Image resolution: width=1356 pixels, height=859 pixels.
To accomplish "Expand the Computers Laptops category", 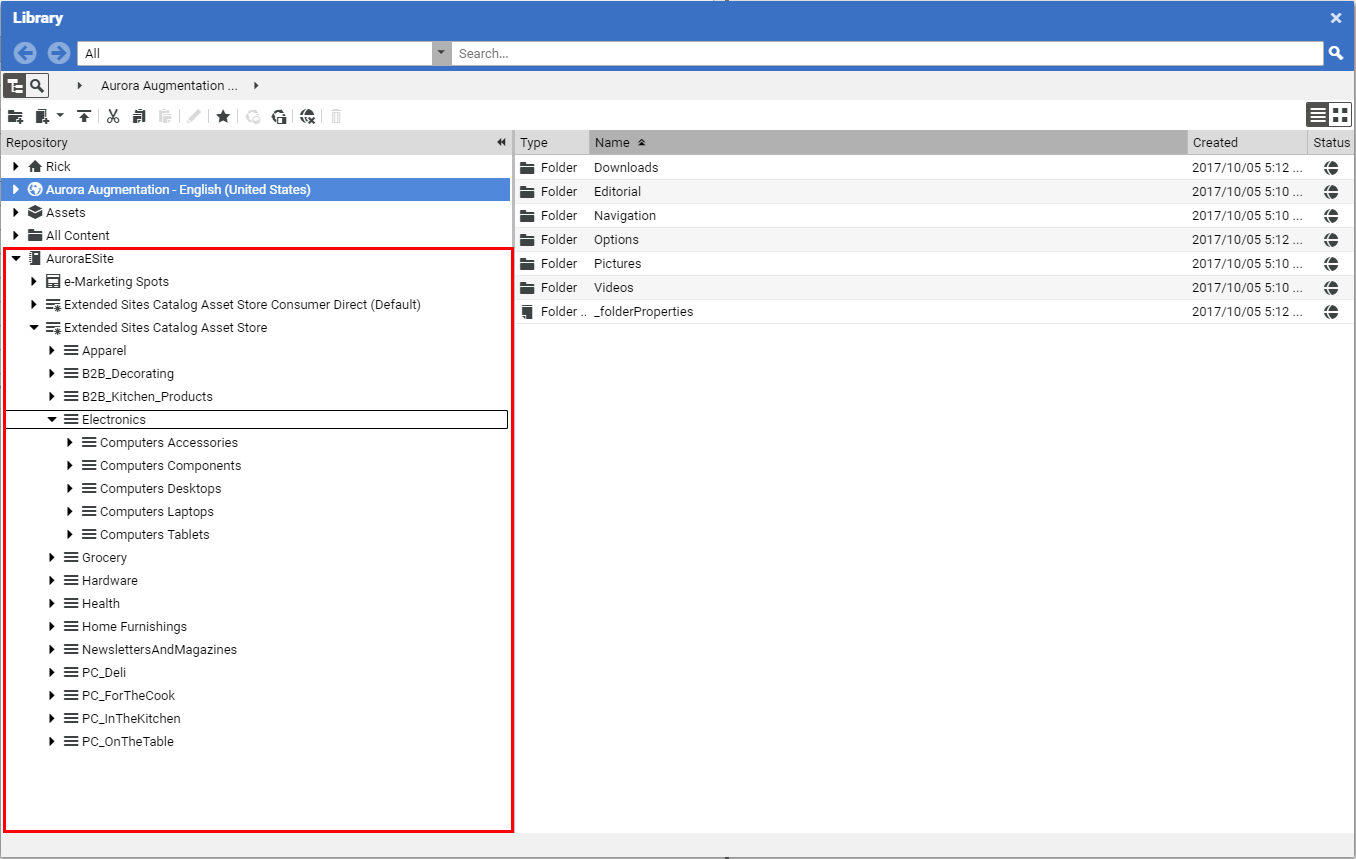I will (x=69, y=511).
